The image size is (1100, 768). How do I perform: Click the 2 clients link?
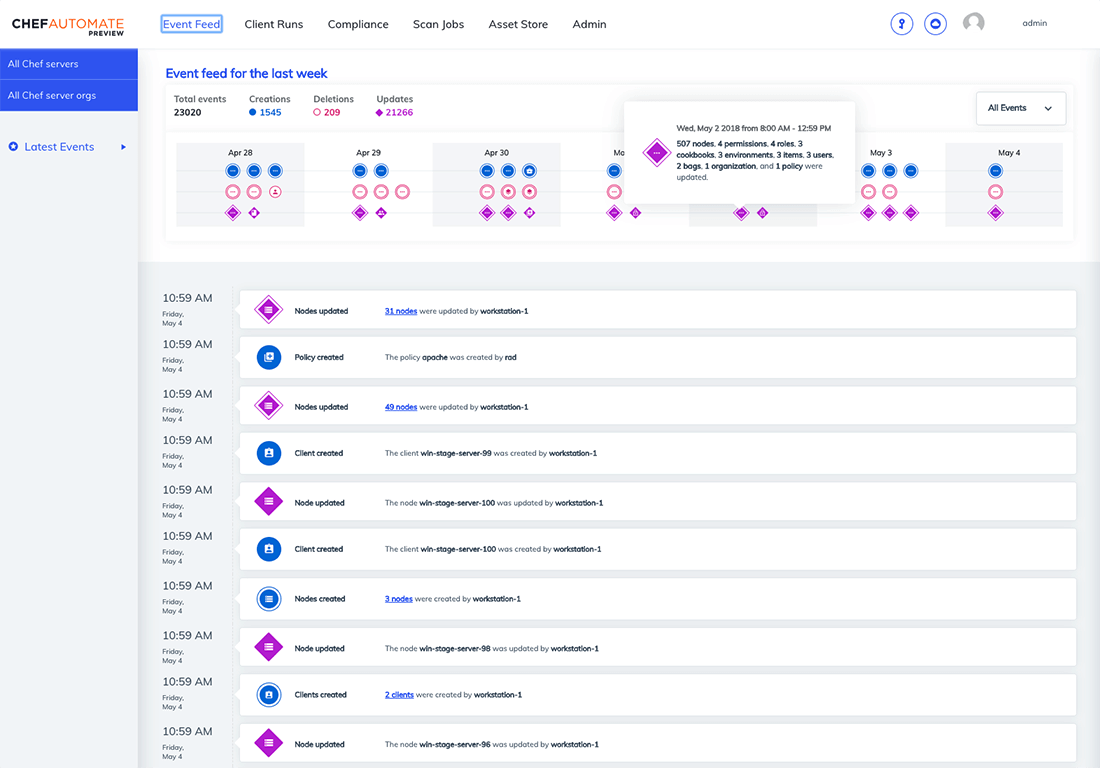click(x=399, y=695)
